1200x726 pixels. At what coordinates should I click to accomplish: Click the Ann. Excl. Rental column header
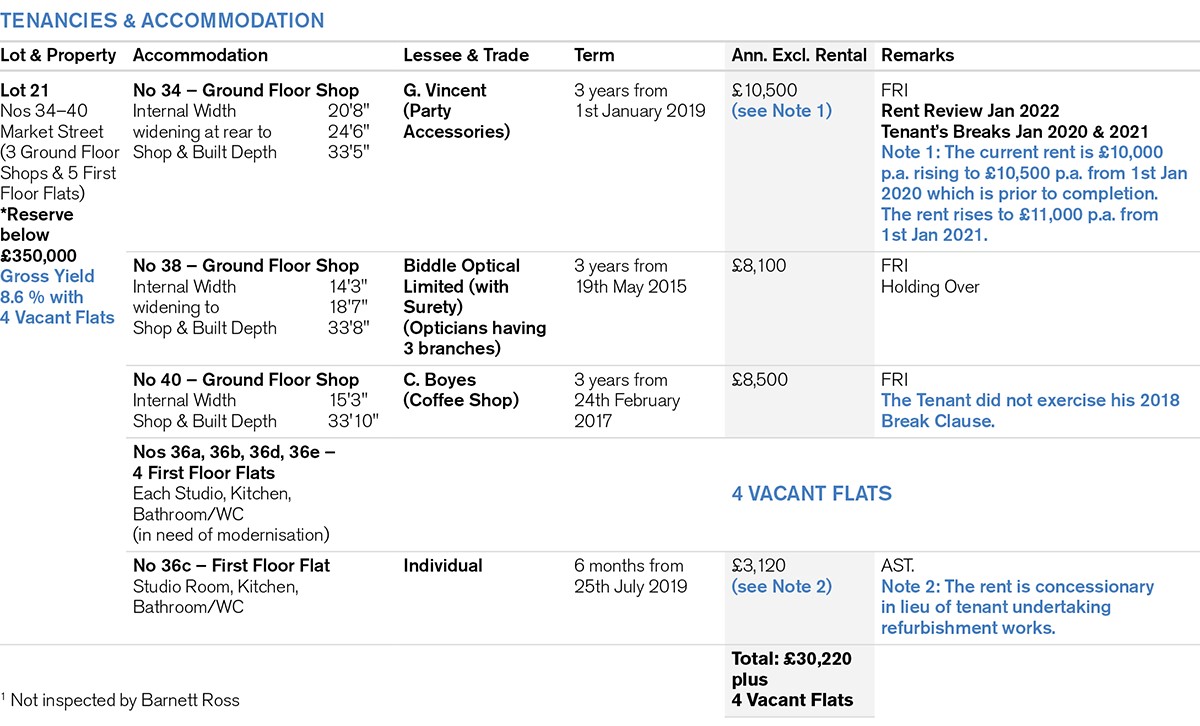[x=799, y=55]
